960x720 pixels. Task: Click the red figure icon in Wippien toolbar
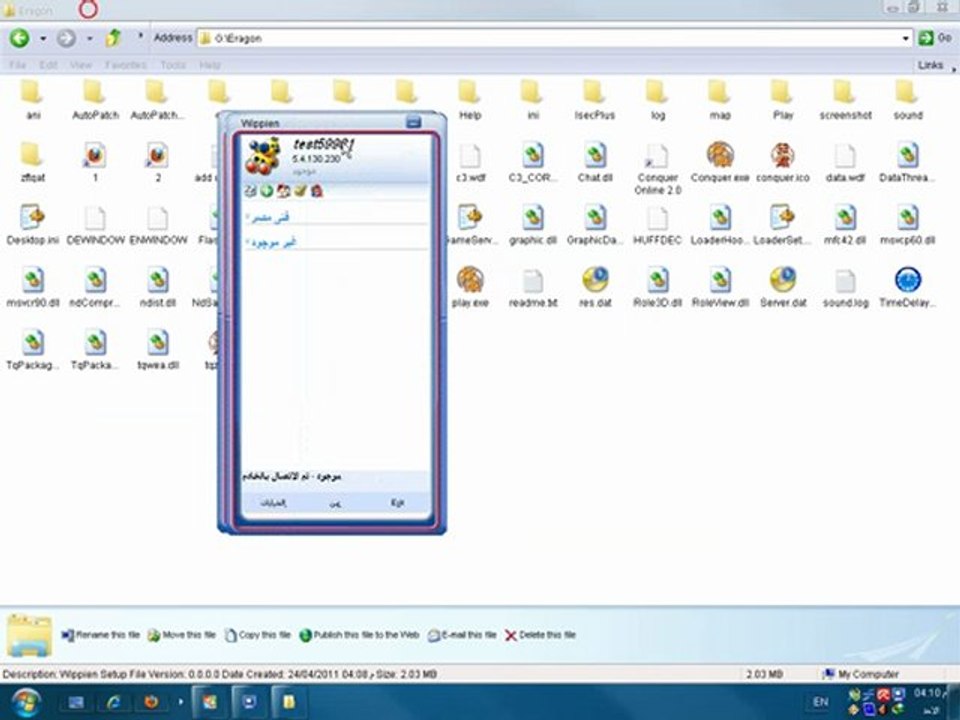click(317, 191)
